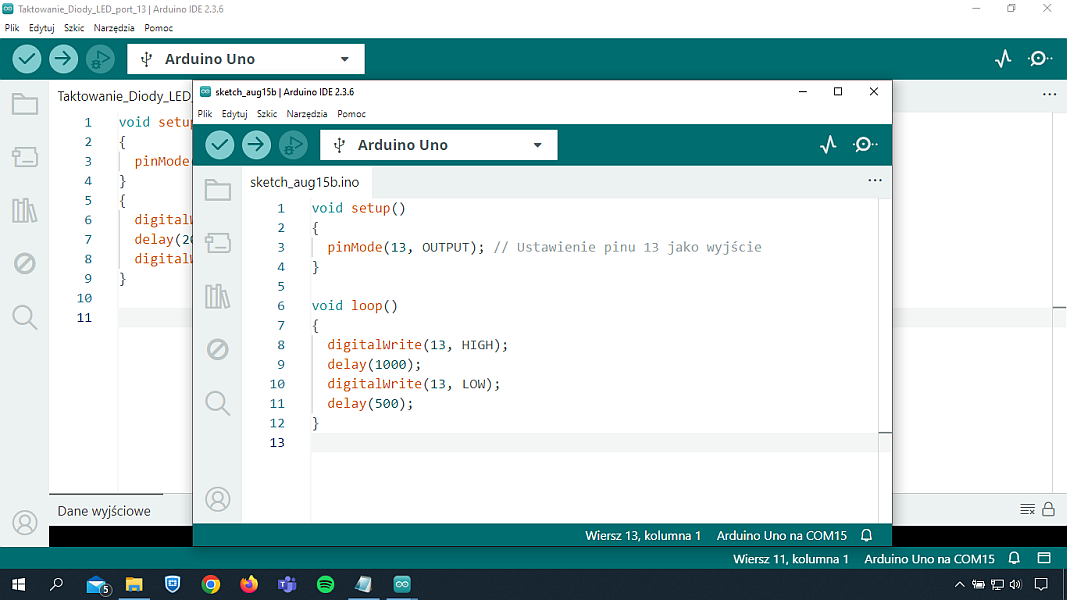This screenshot has width=1067, height=600.
Task: Click the delay(1000); code line
Action: coord(374,364)
